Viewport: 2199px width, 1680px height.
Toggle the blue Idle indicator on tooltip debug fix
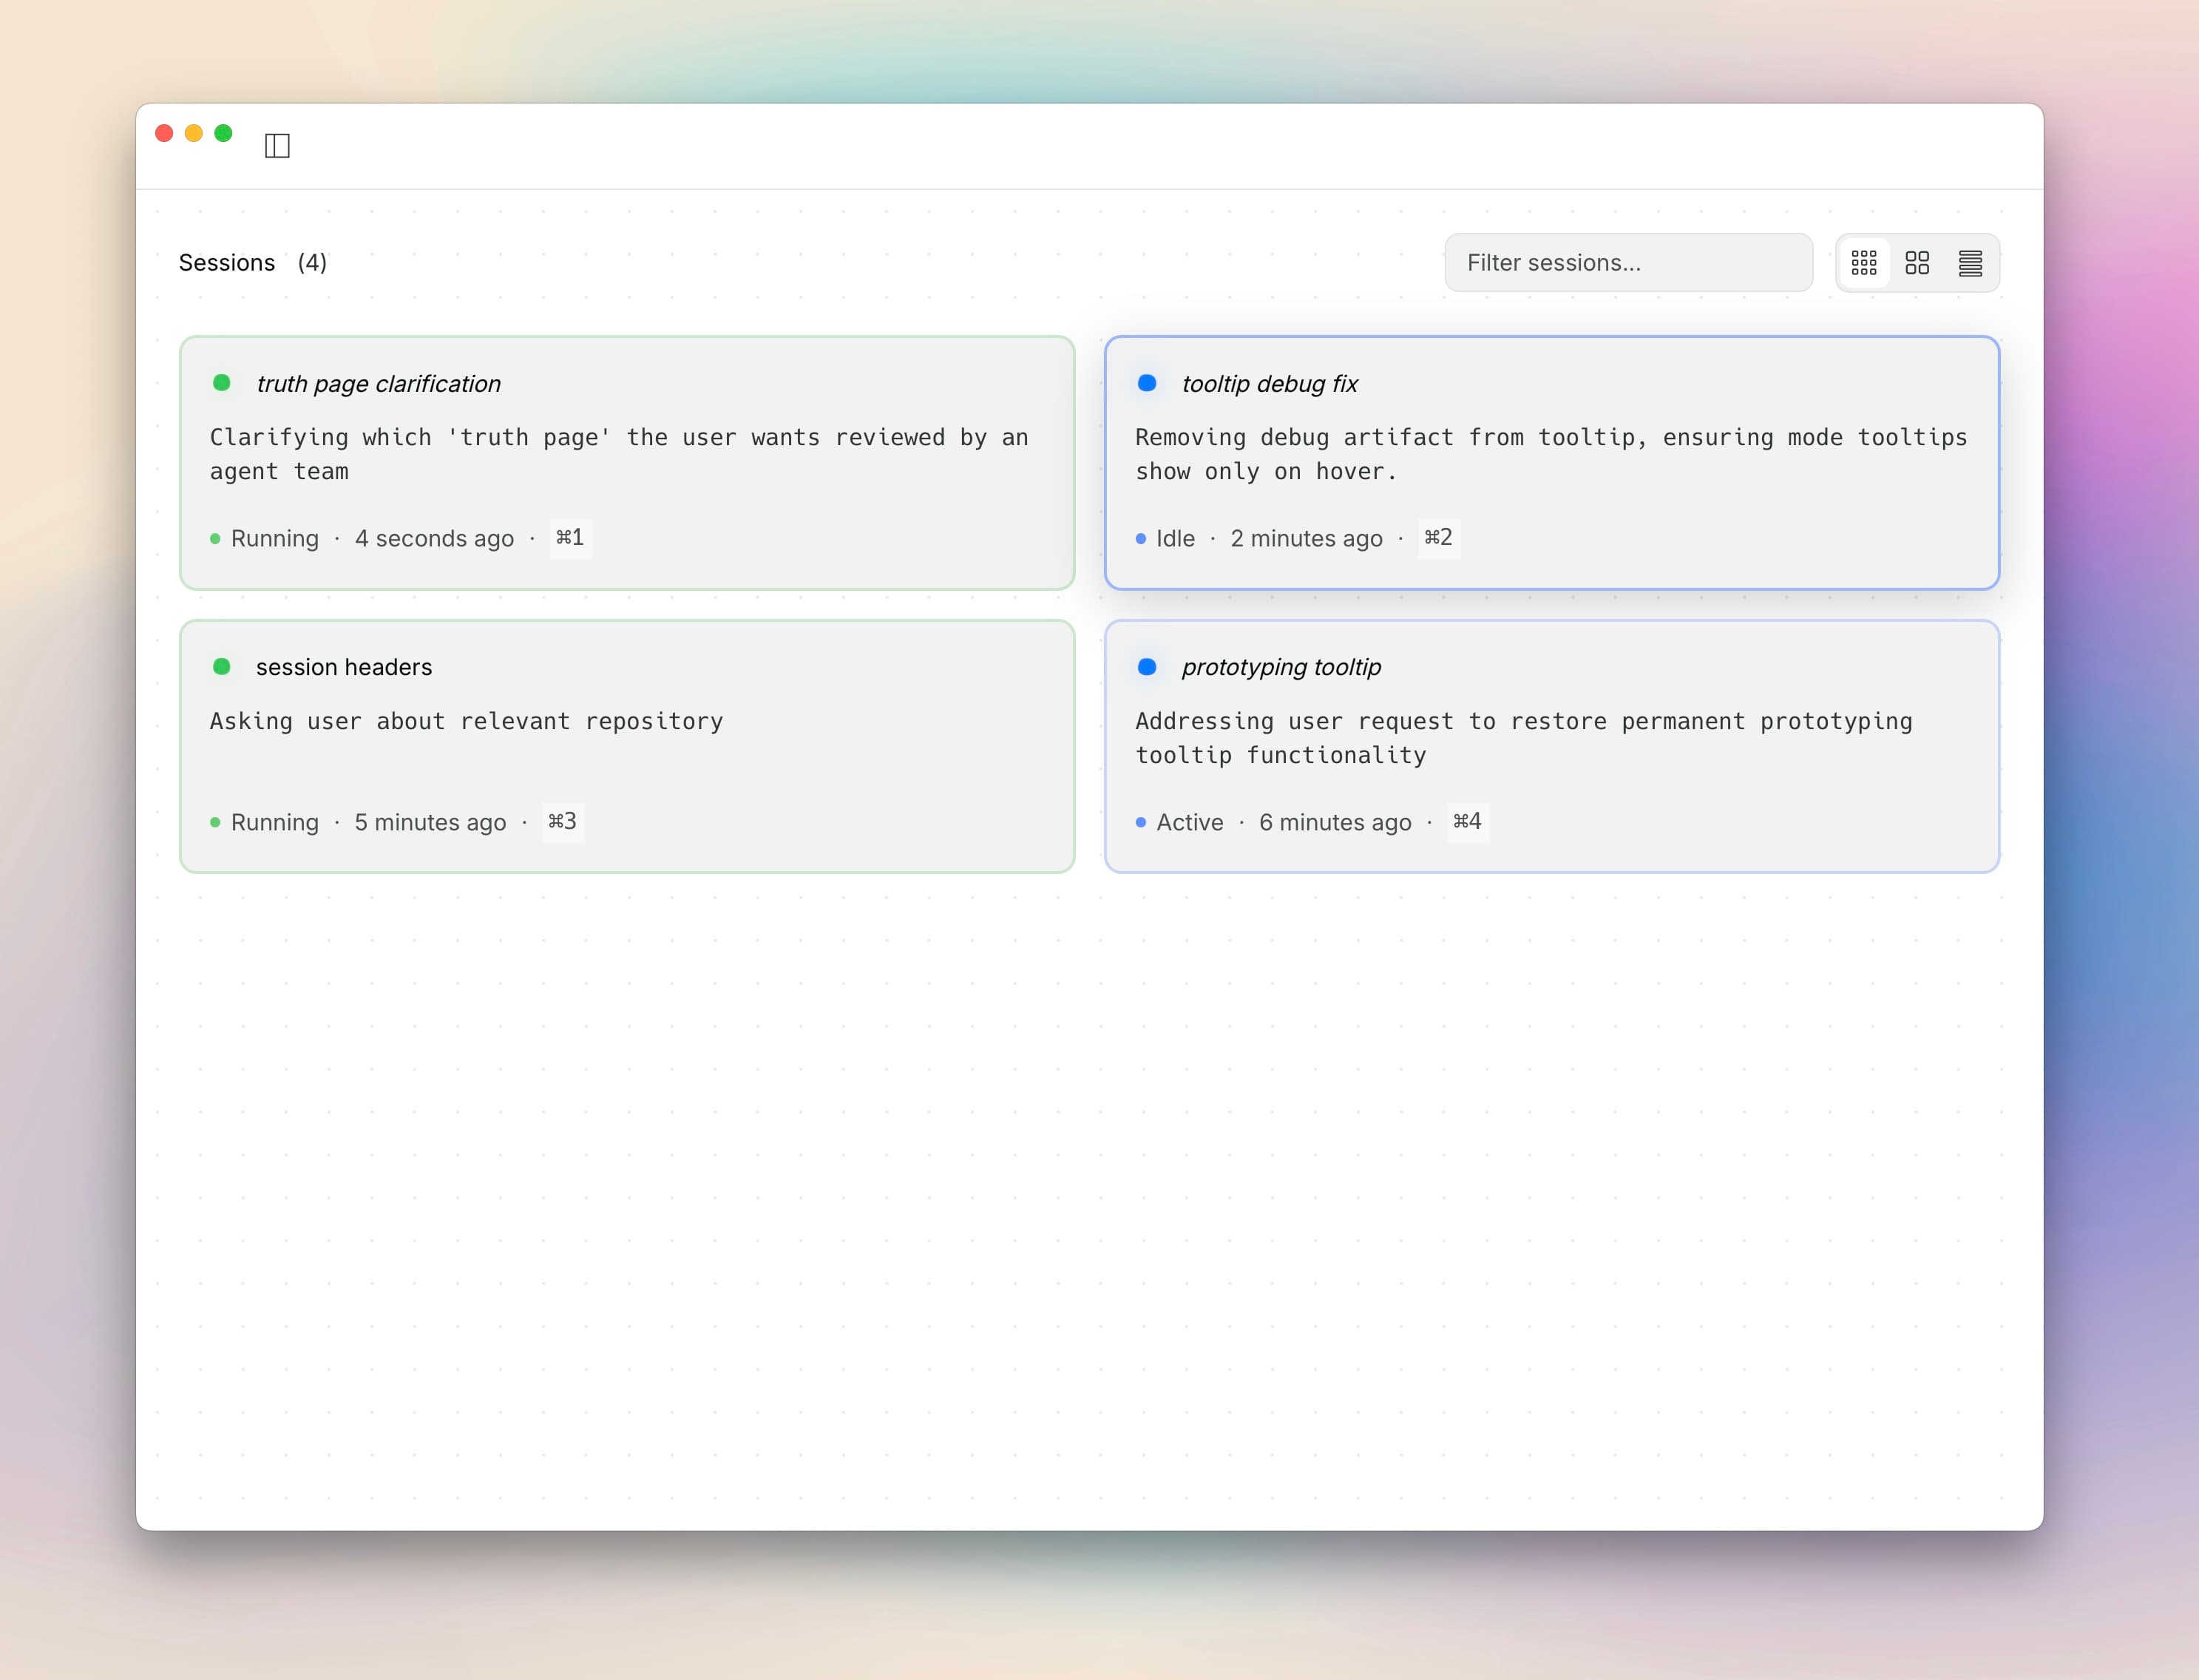tap(1140, 538)
